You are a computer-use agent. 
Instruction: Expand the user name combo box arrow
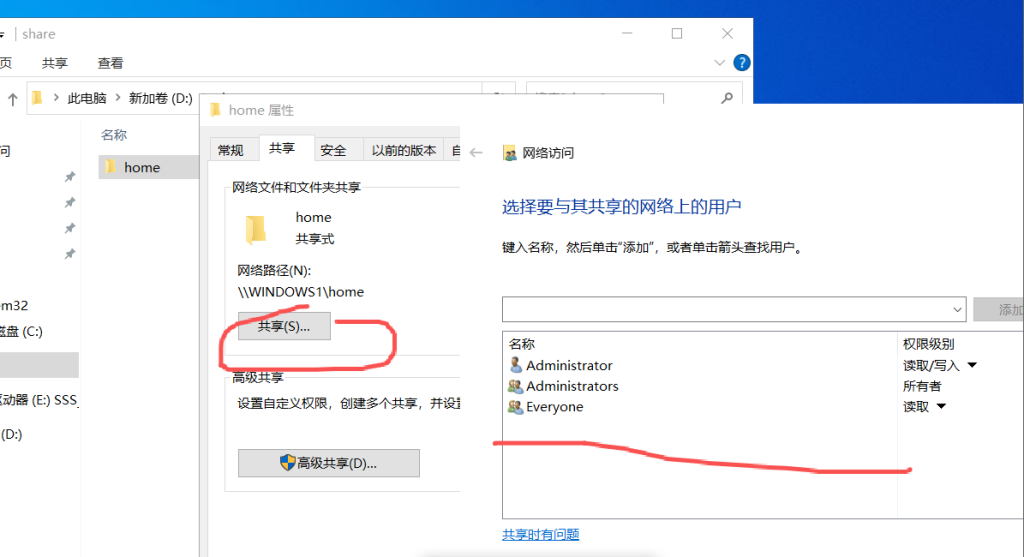(955, 309)
